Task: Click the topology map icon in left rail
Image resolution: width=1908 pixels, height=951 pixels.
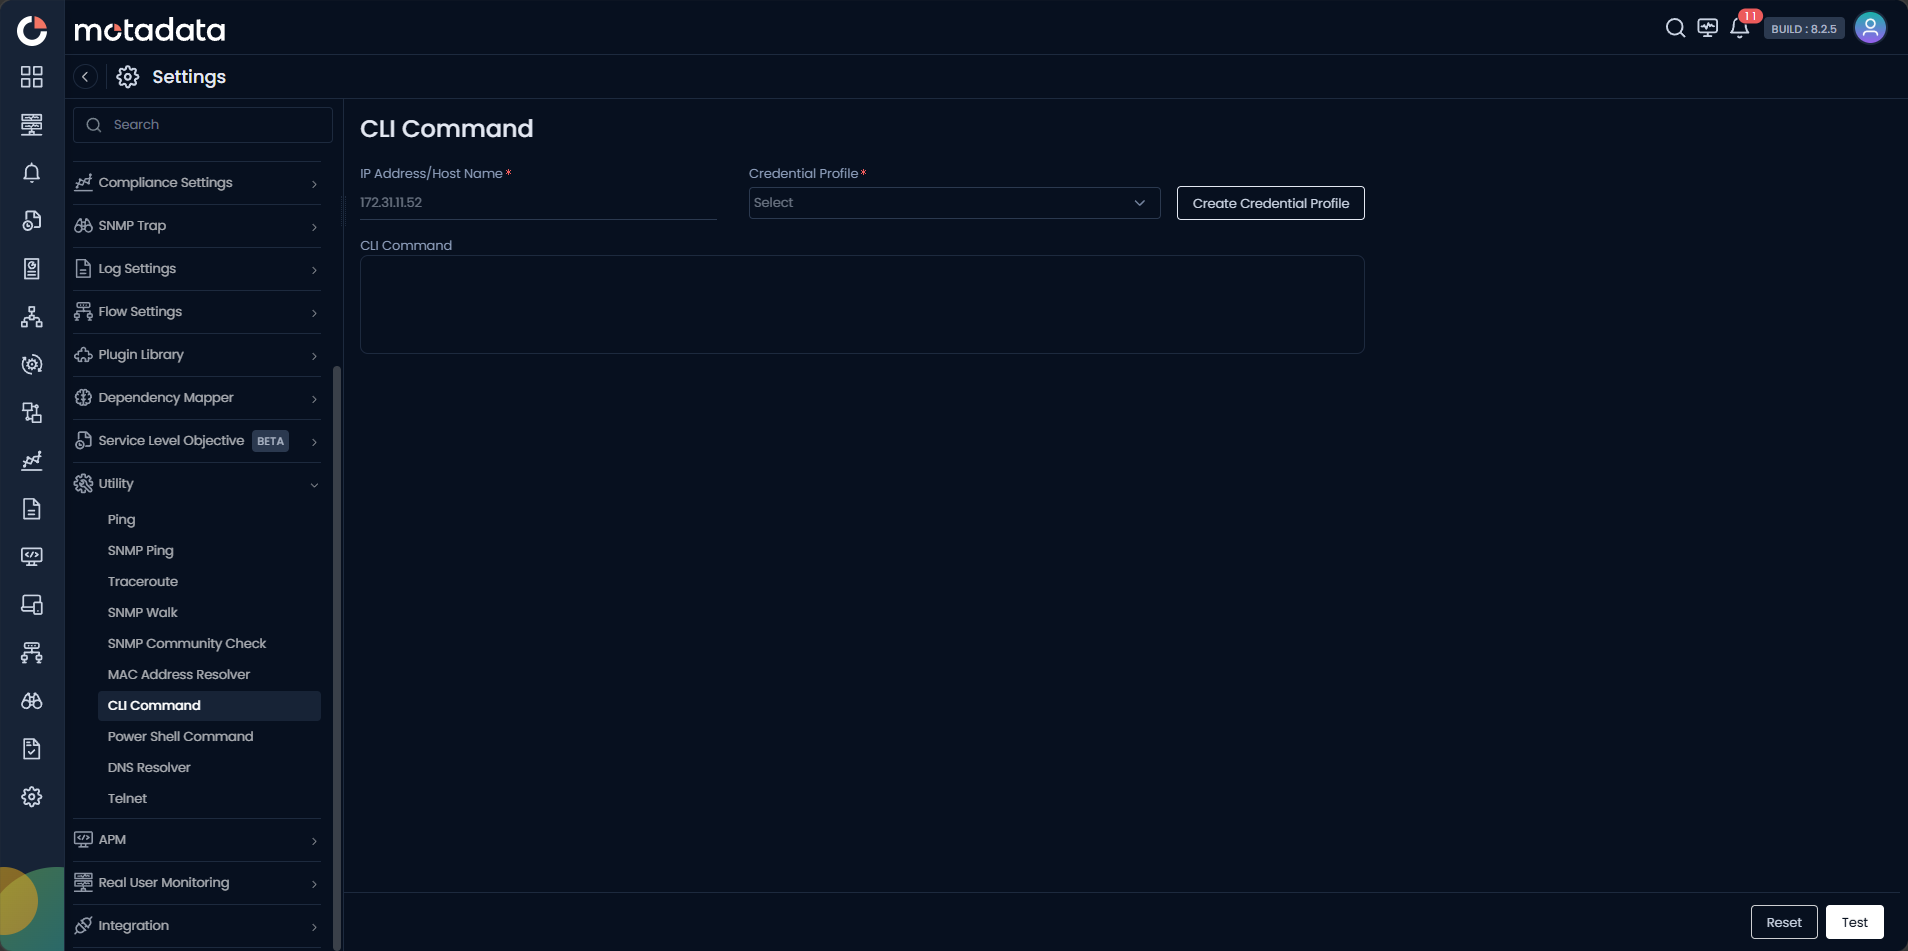Action: (32, 317)
